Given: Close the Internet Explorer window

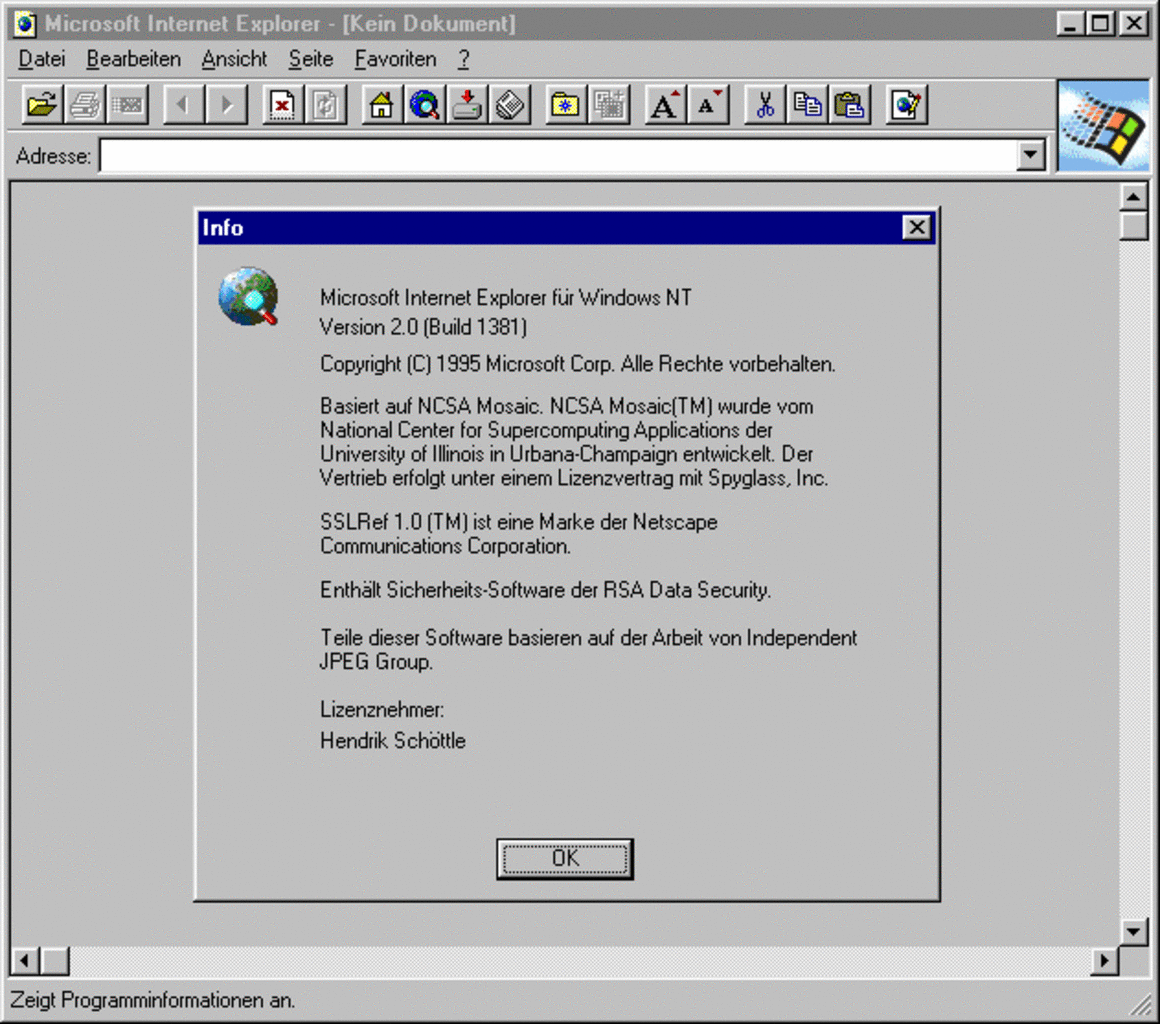Looking at the screenshot, I should pos(1133,24).
